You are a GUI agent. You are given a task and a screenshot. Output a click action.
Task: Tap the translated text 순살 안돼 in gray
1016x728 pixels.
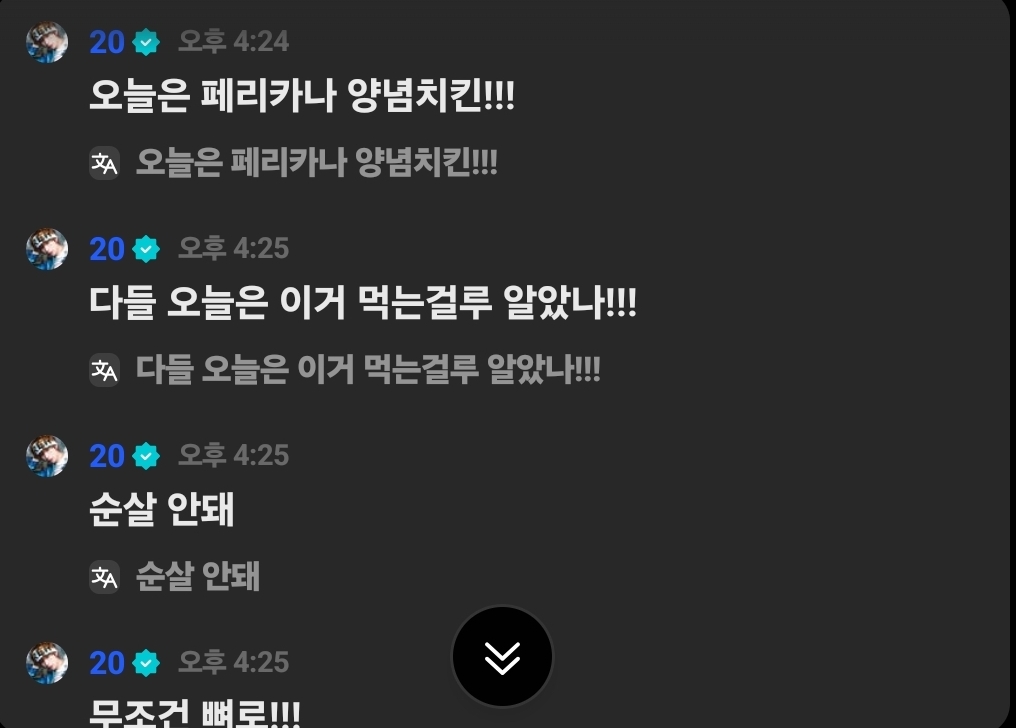click(x=198, y=576)
